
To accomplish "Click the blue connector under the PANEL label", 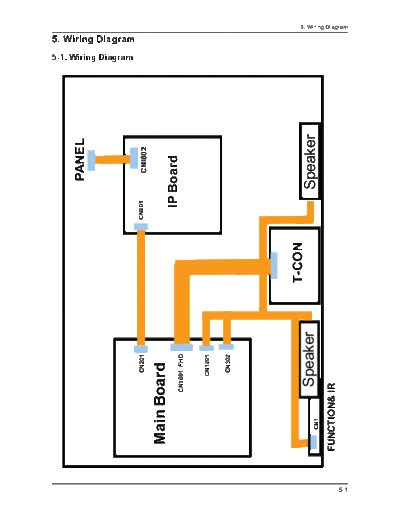I will tap(91, 160).
